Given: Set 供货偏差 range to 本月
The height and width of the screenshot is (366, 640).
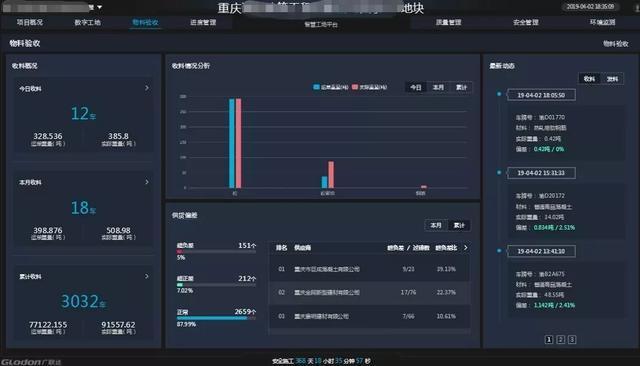Looking at the screenshot, I should [x=436, y=225].
